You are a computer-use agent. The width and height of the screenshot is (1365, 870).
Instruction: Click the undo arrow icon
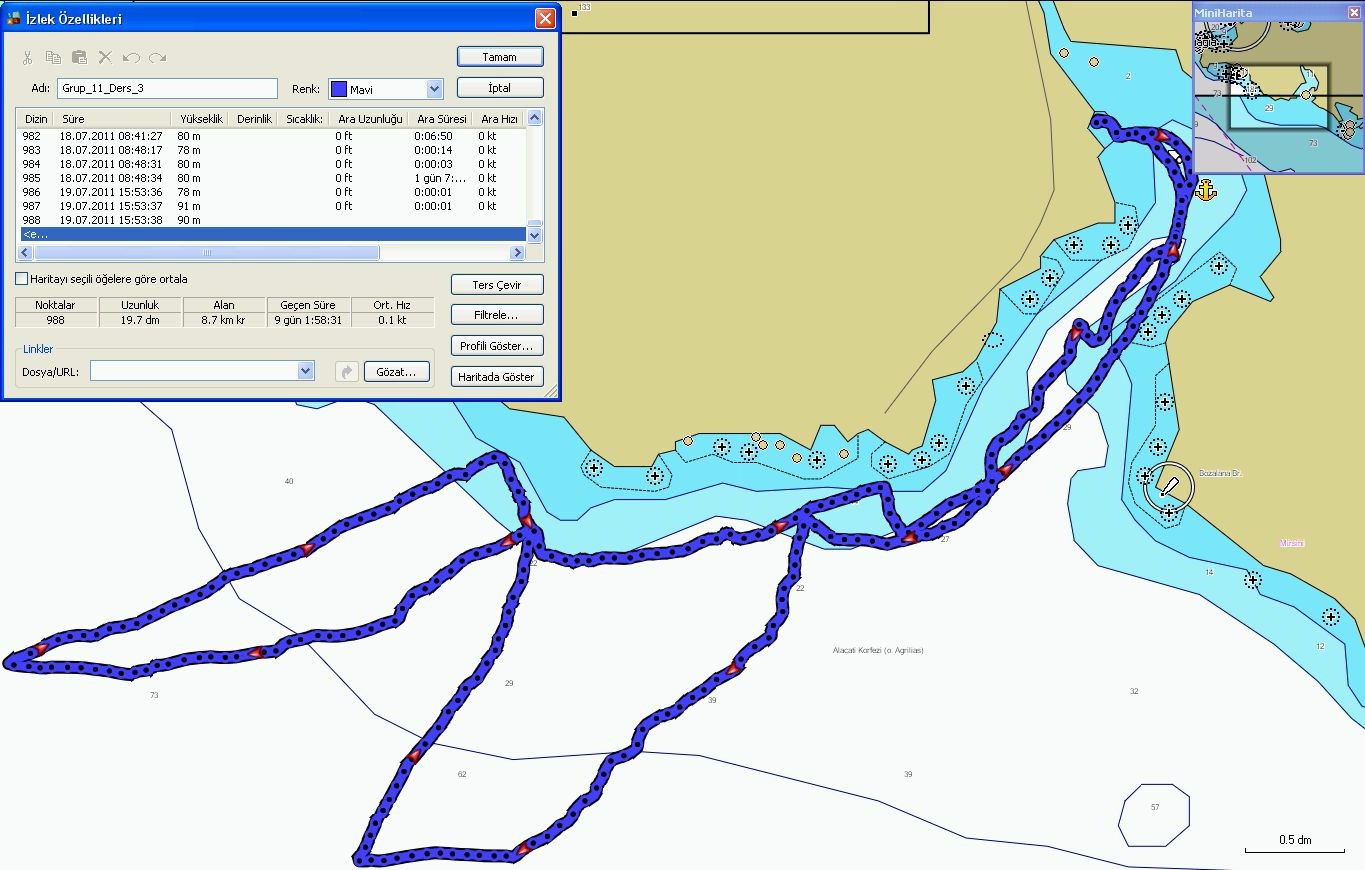coord(131,58)
